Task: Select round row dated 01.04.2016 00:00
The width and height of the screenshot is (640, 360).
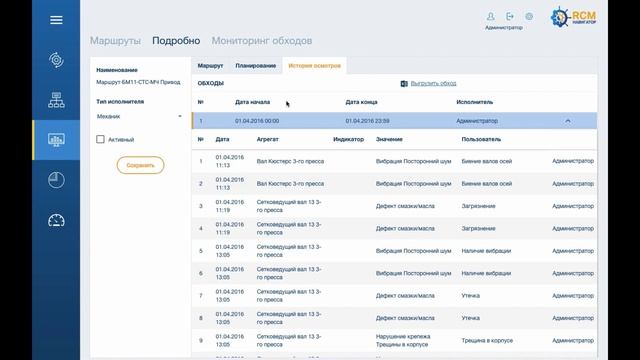Action: 394,121
